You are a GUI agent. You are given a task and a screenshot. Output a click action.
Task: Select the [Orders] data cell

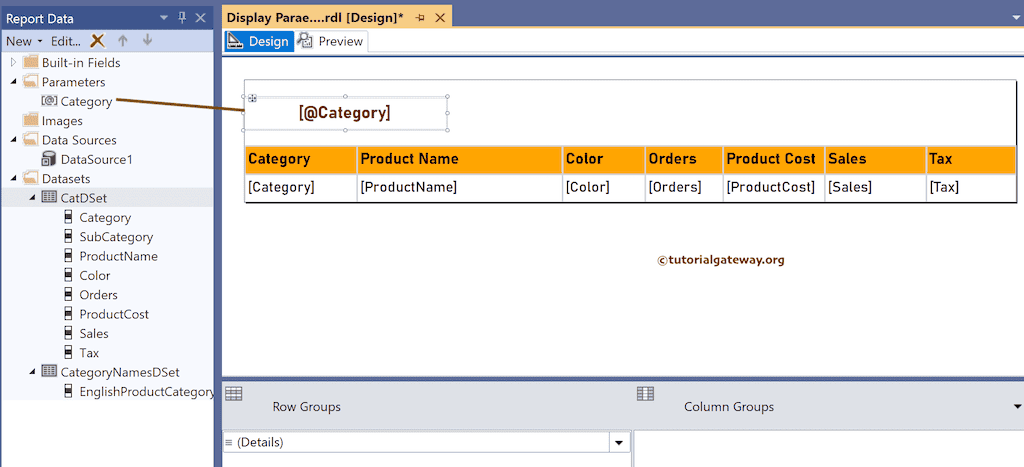tap(684, 187)
